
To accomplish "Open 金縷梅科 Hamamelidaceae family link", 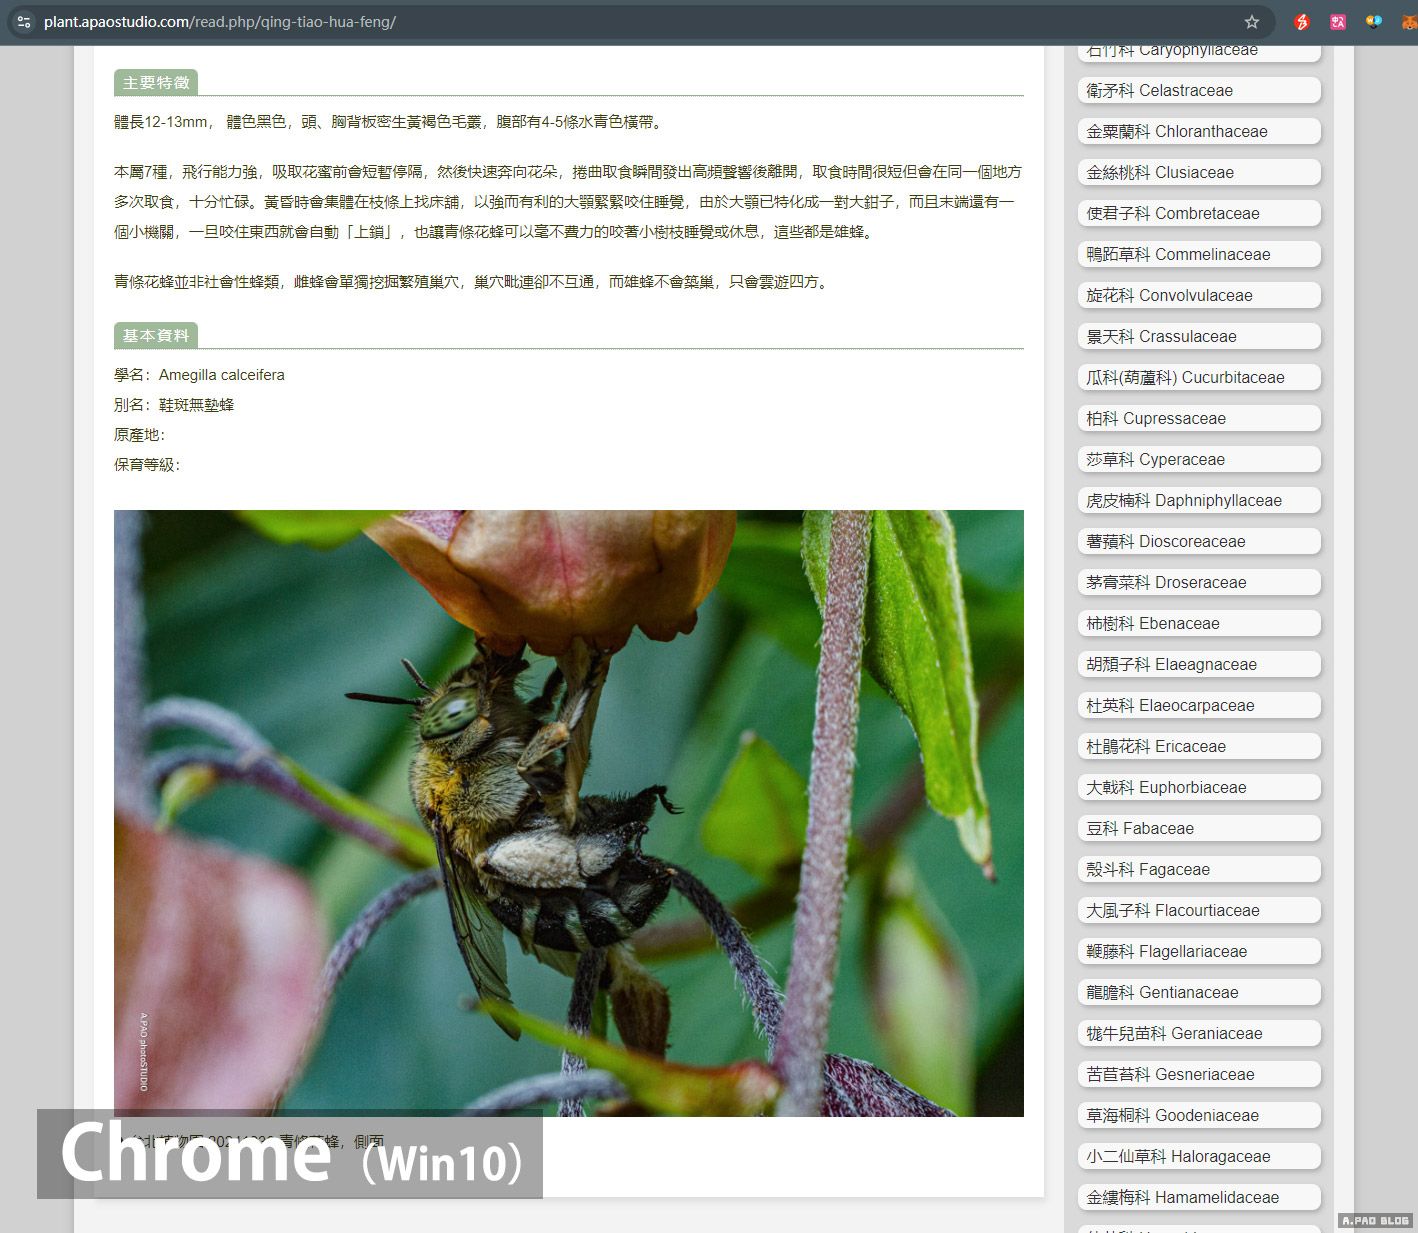I will 1198,1197.
